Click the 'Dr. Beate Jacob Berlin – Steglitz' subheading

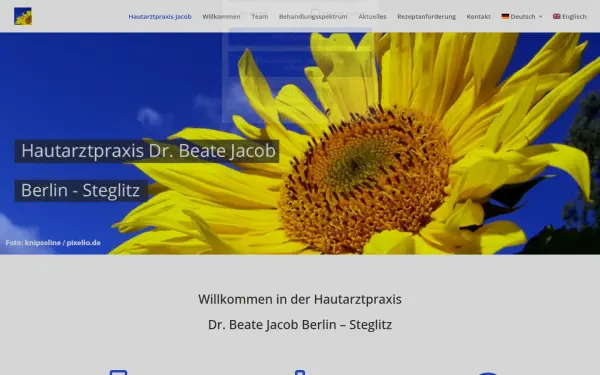[300, 324]
